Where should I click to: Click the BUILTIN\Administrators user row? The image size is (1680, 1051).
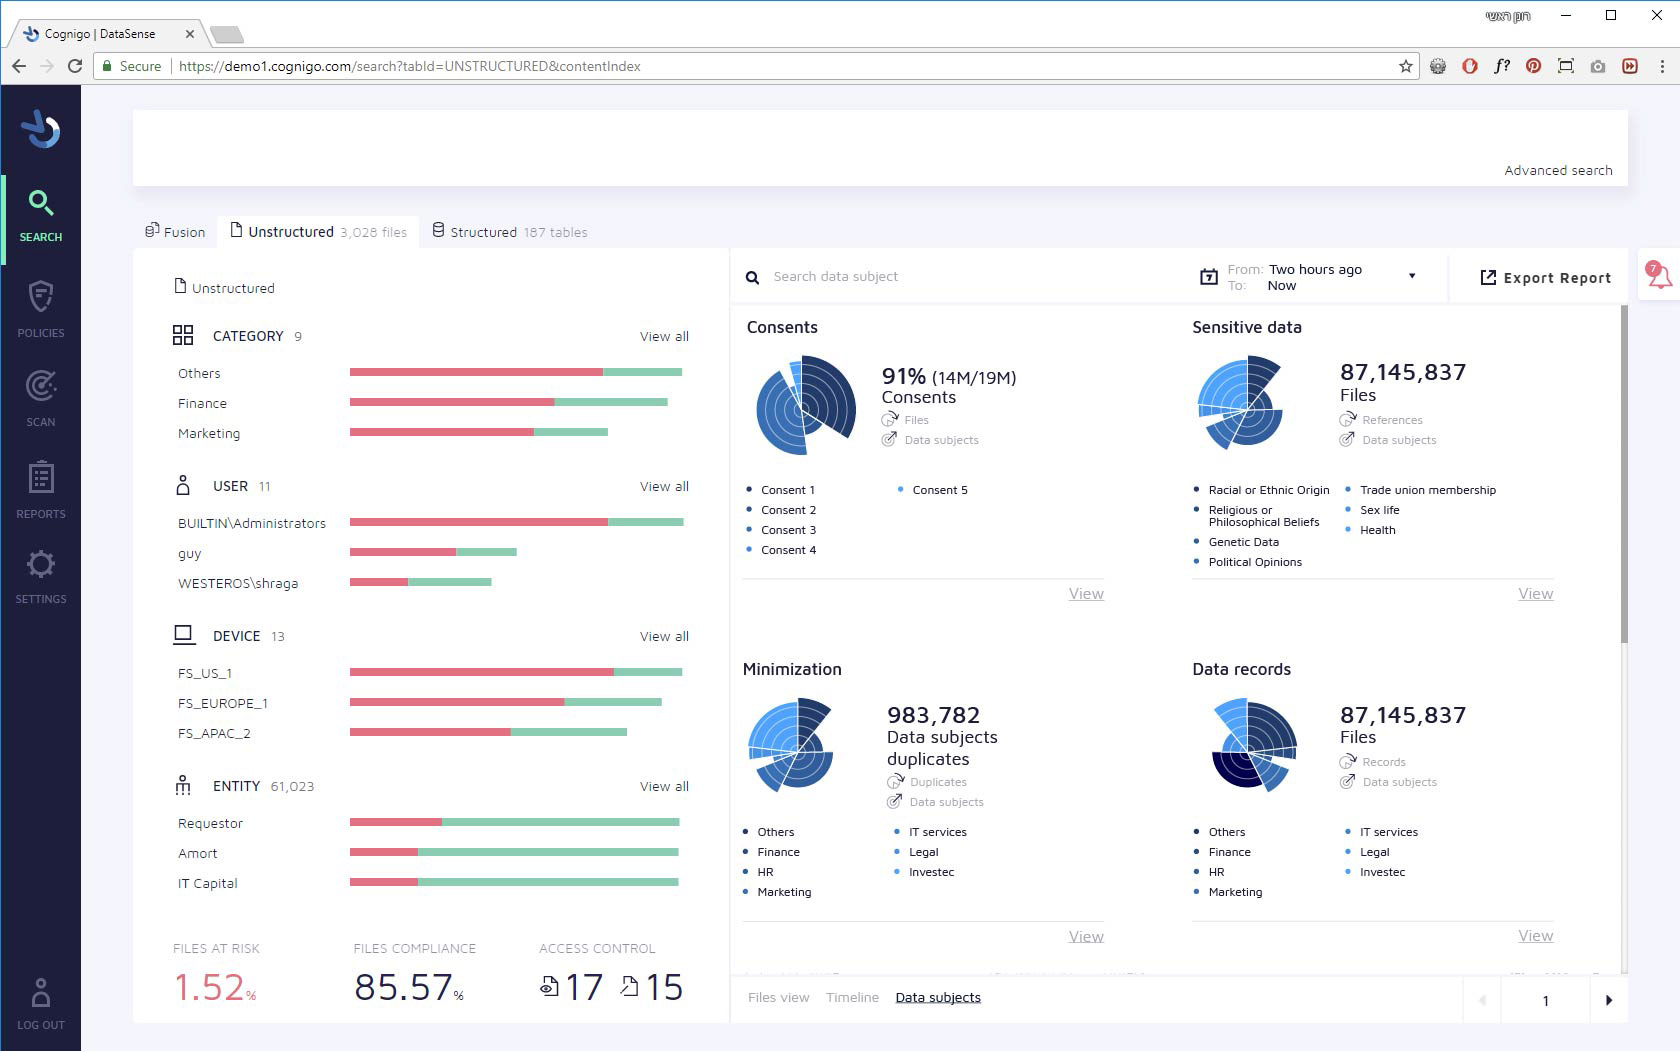click(430, 522)
